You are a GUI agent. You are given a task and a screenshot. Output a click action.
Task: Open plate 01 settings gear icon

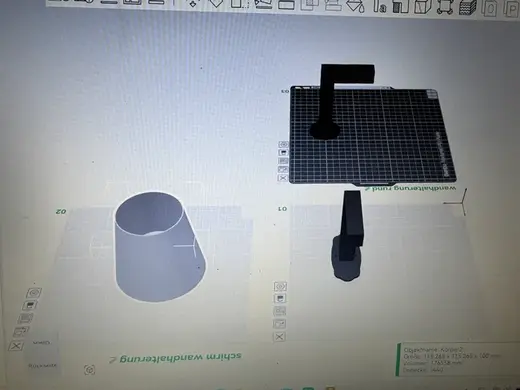tap(280, 286)
